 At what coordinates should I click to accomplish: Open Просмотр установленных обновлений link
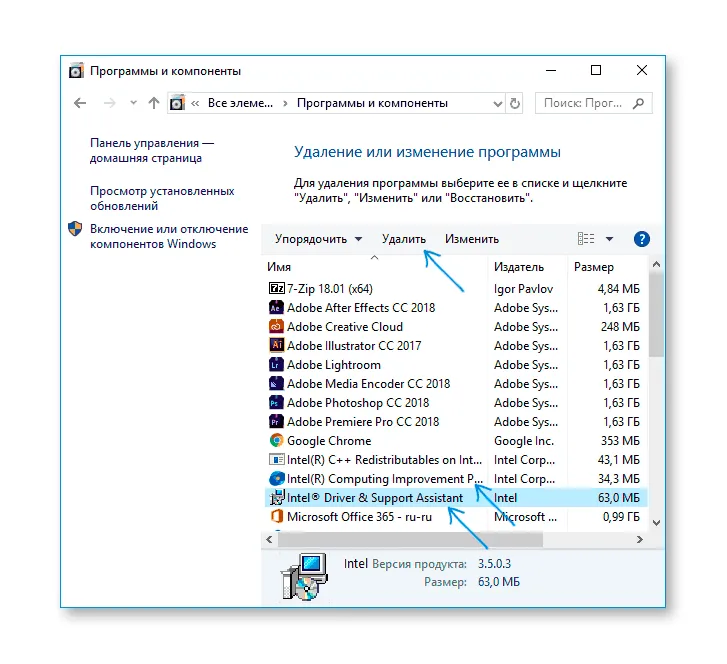[x=162, y=198]
